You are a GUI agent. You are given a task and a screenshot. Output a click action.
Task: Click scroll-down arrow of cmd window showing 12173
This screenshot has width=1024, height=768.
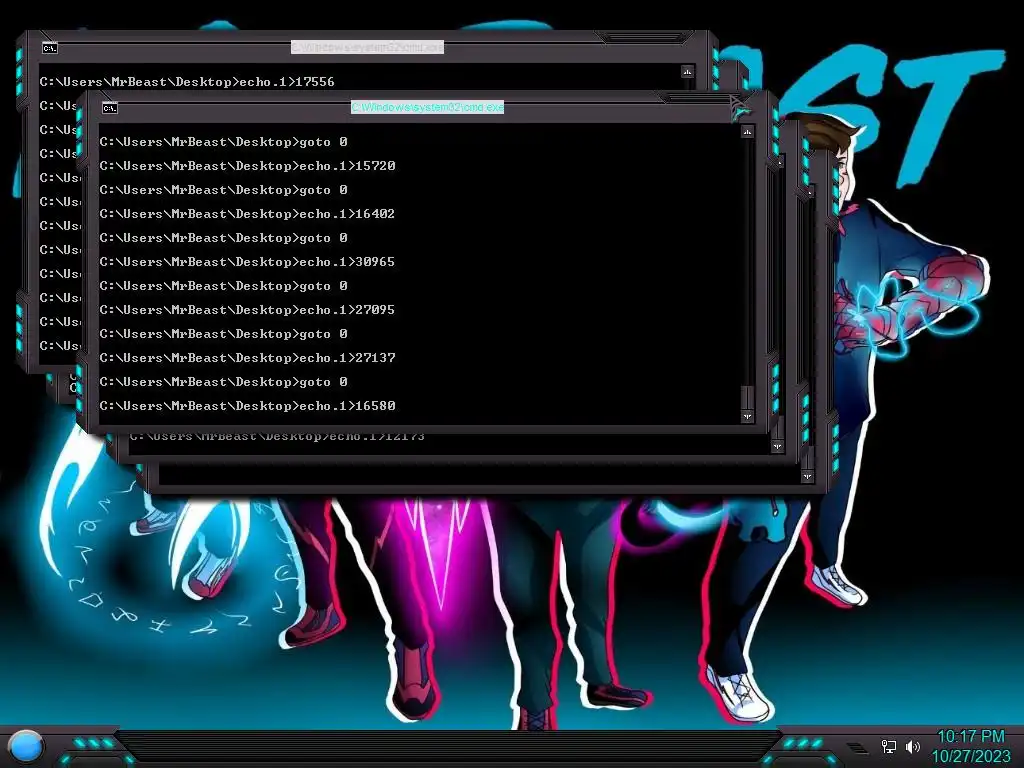coord(777,447)
